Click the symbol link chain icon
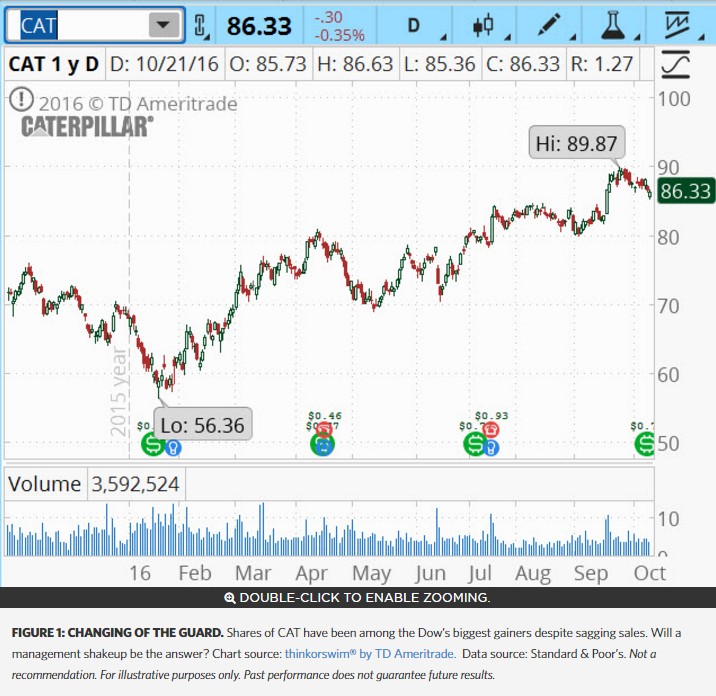This screenshot has width=716, height=696. 200,26
